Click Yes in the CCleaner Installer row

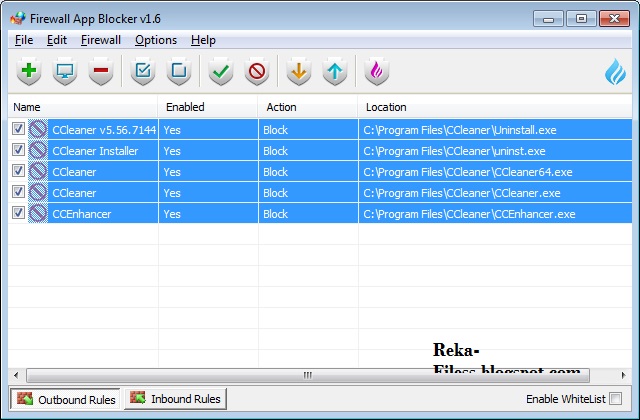coord(172,151)
